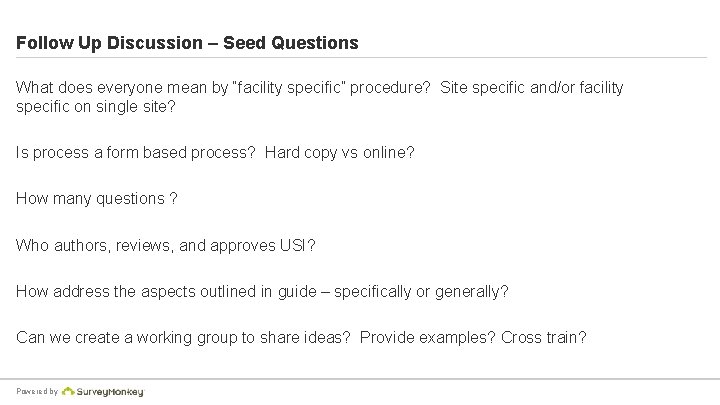Click the divider line under the title
Image resolution: width=720 pixels, height=405 pixels.
(360, 57)
